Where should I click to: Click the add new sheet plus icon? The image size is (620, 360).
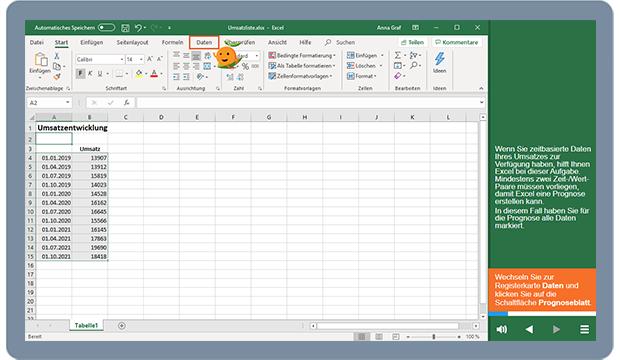point(122,326)
